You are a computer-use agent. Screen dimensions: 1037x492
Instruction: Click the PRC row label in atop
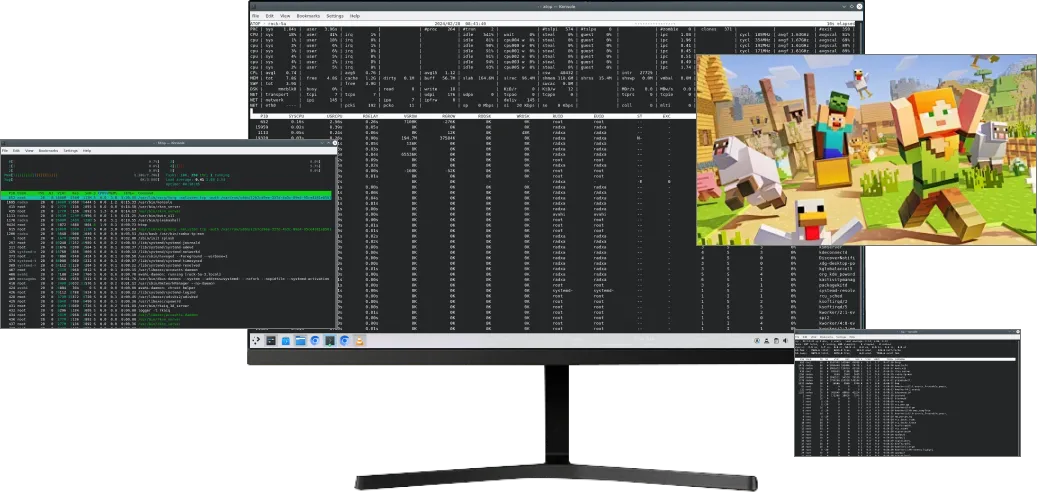(254, 29)
